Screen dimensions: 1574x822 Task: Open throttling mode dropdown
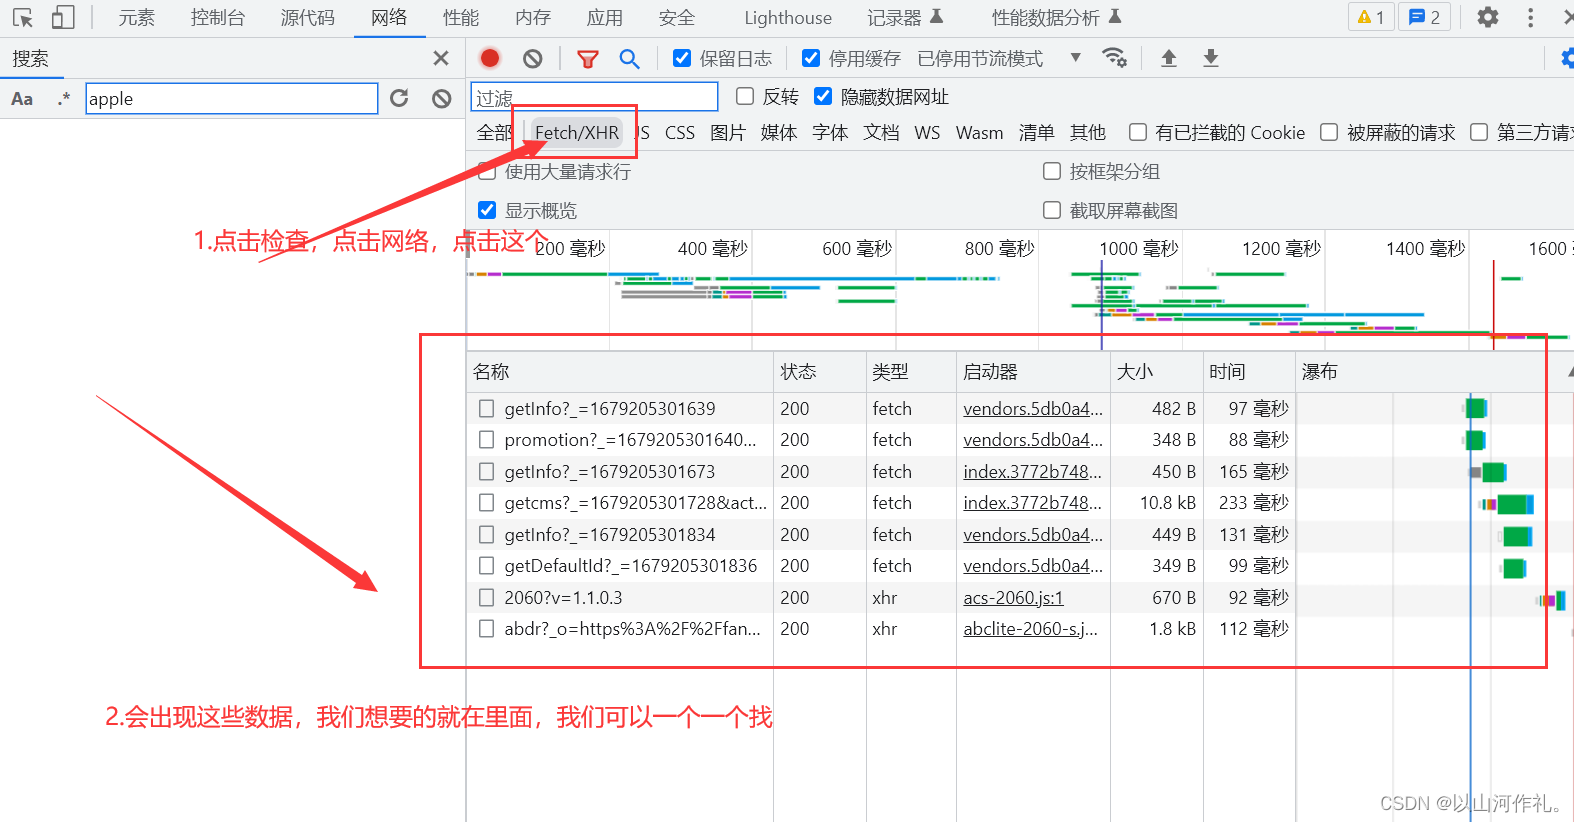tap(1076, 58)
